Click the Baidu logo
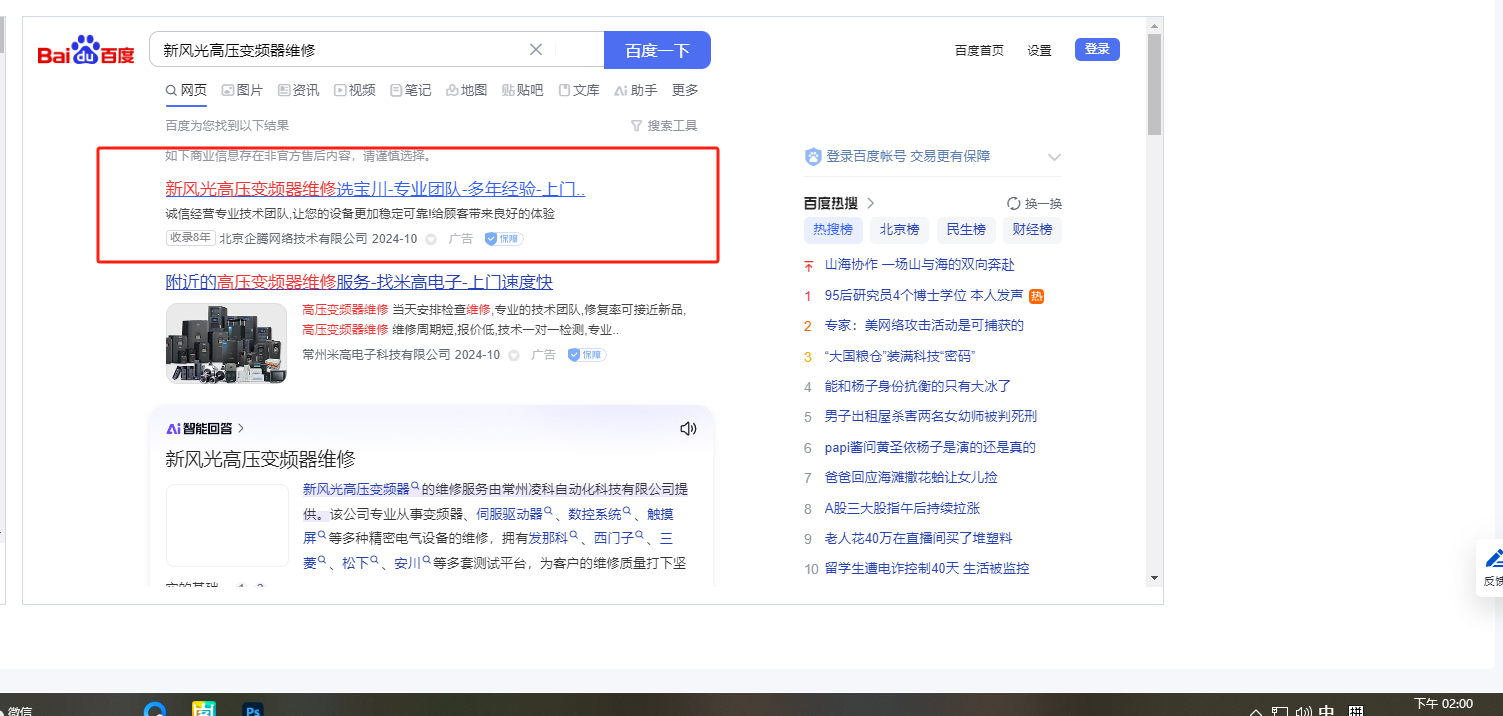 click(85, 51)
